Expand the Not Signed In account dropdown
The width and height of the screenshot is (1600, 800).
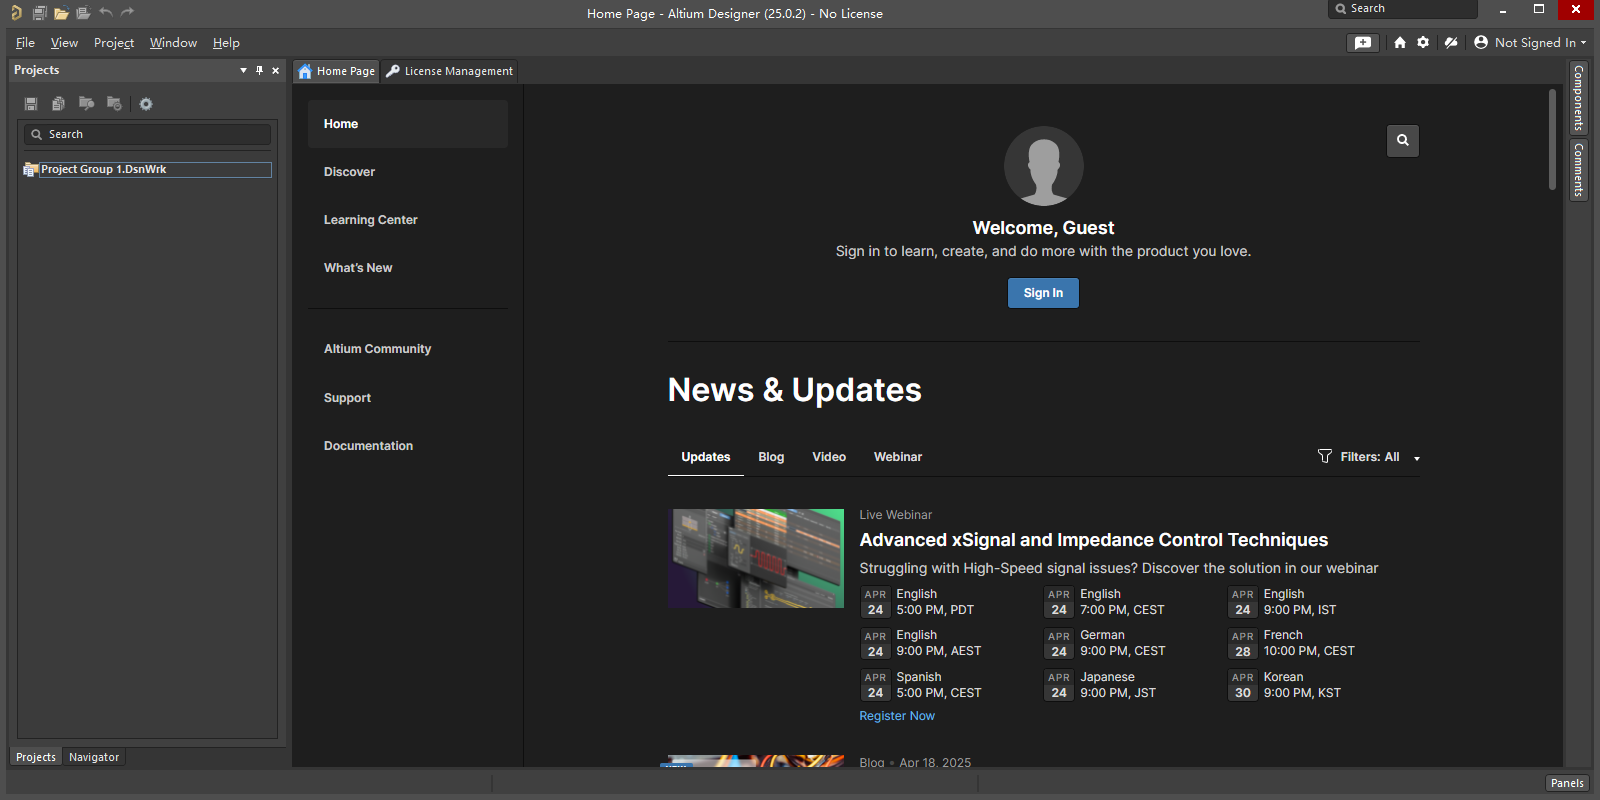1530,43
